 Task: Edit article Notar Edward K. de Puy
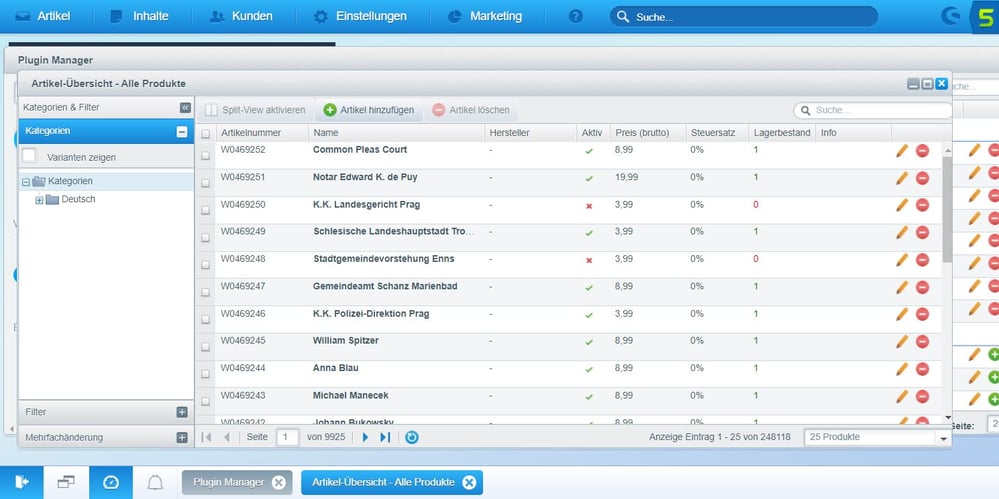(x=902, y=178)
